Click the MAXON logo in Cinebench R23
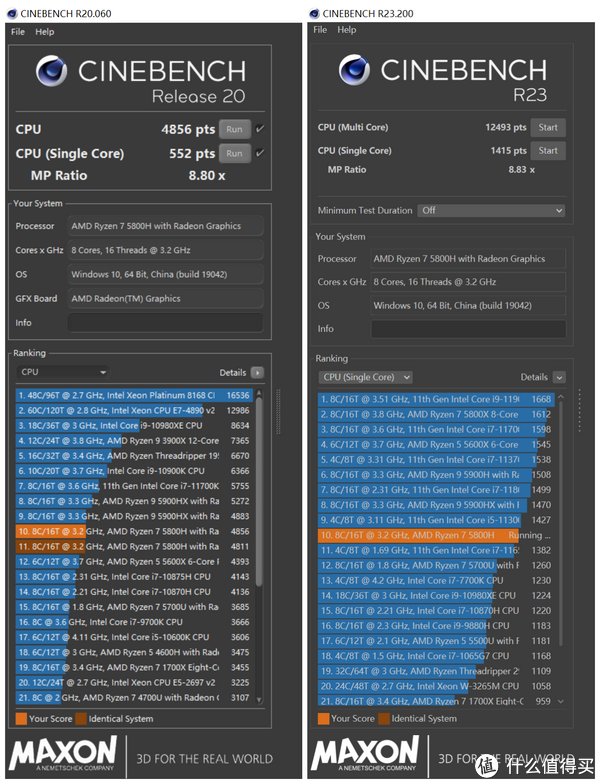600x784 pixels. pyautogui.click(x=365, y=752)
